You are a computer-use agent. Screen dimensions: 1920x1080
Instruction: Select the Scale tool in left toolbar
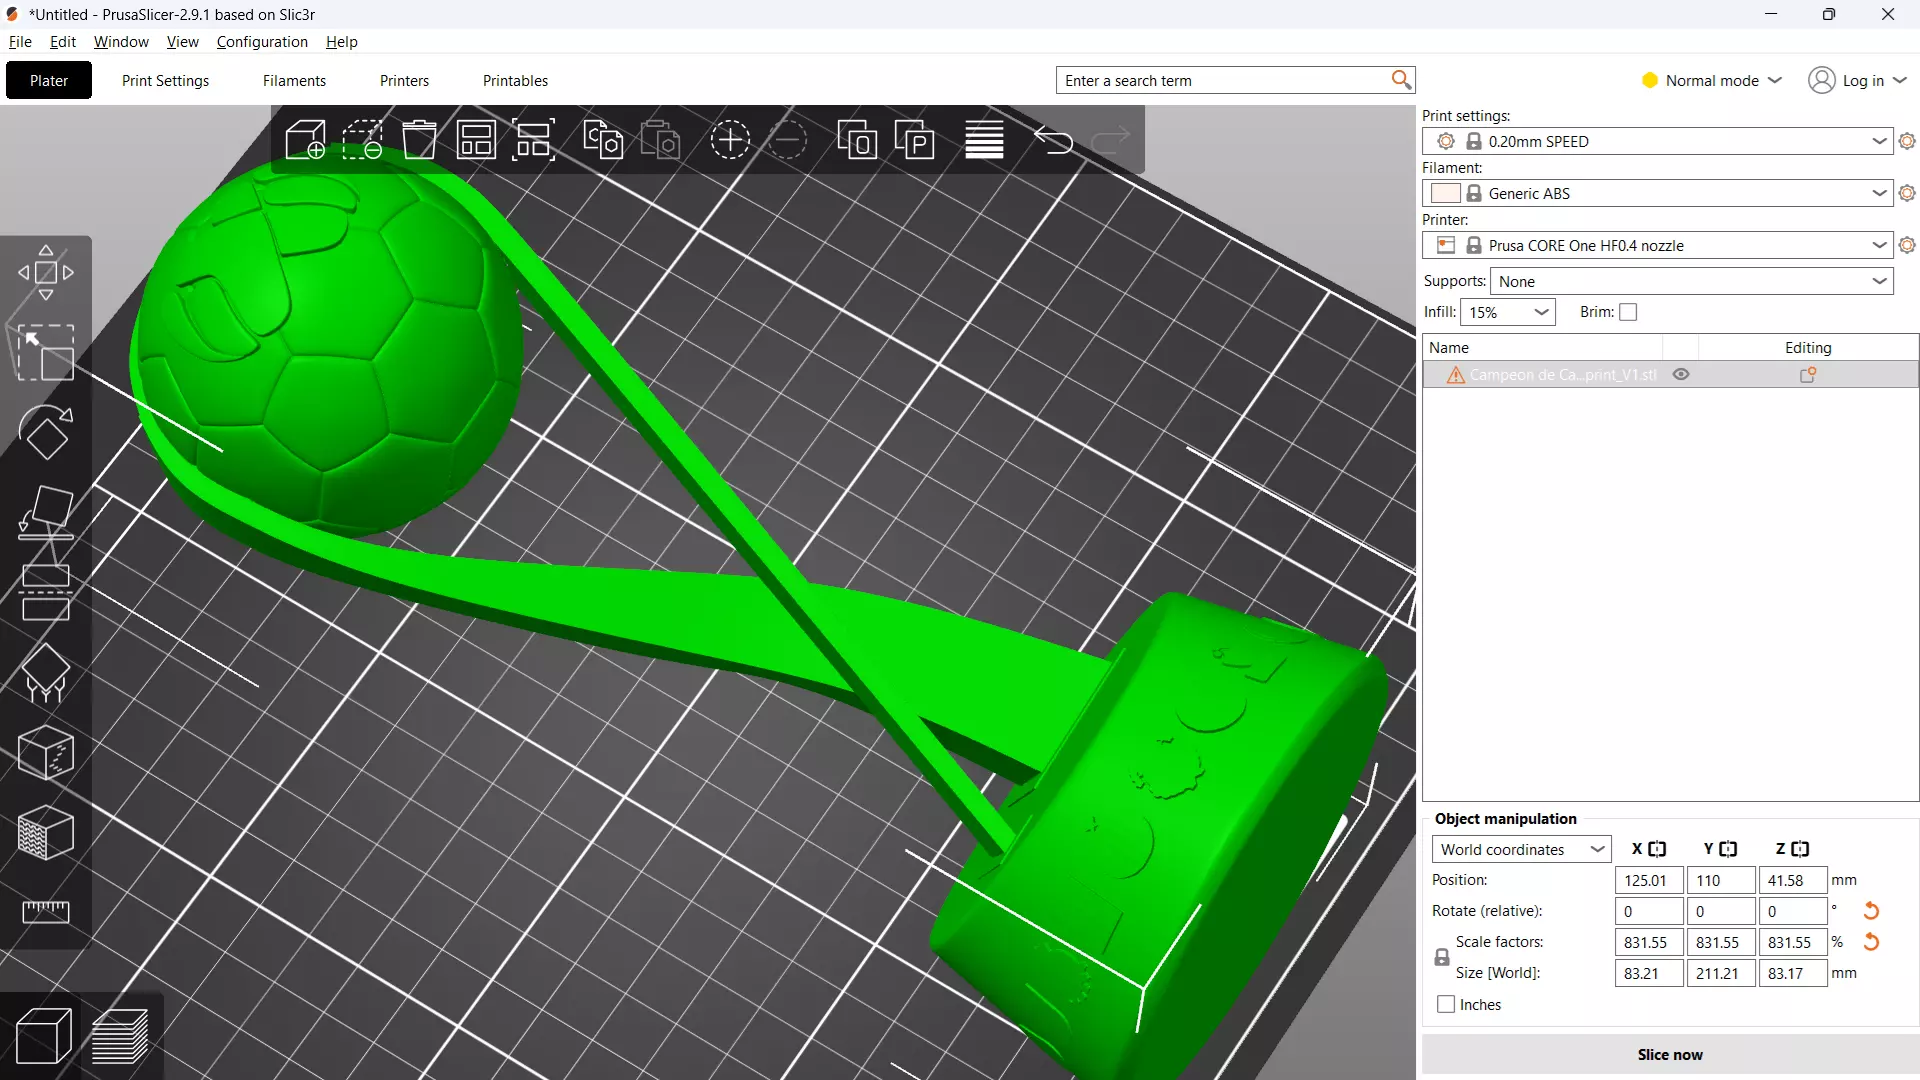click(x=46, y=352)
